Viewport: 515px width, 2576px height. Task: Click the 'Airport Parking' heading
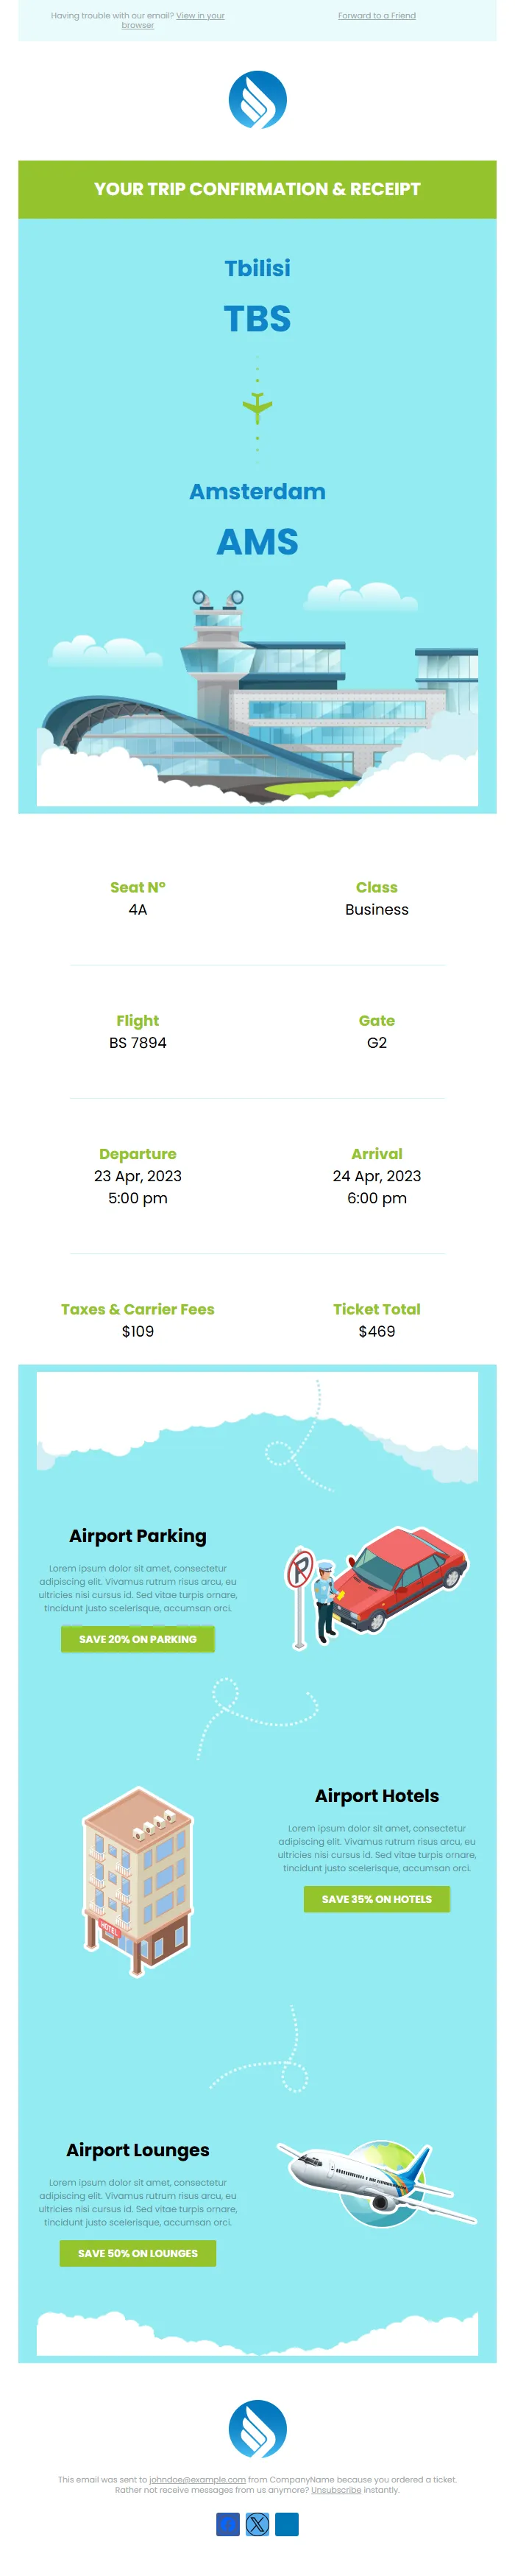coord(138,1536)
